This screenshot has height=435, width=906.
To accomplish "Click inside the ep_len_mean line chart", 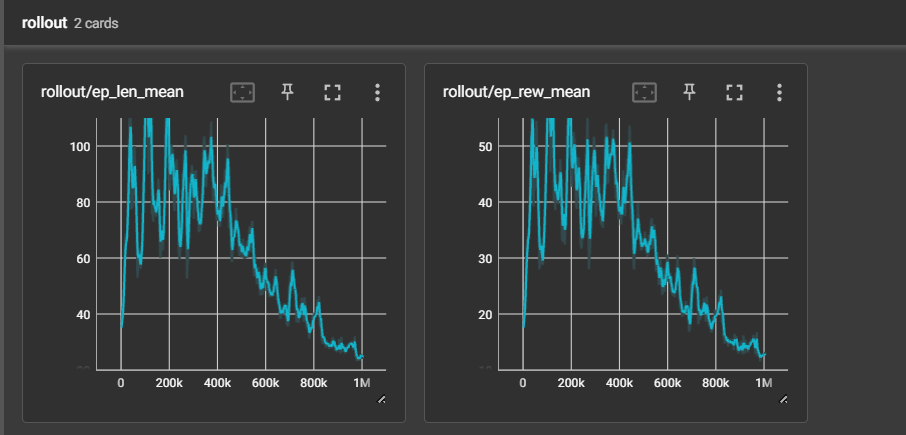I will tap(241, 243).
